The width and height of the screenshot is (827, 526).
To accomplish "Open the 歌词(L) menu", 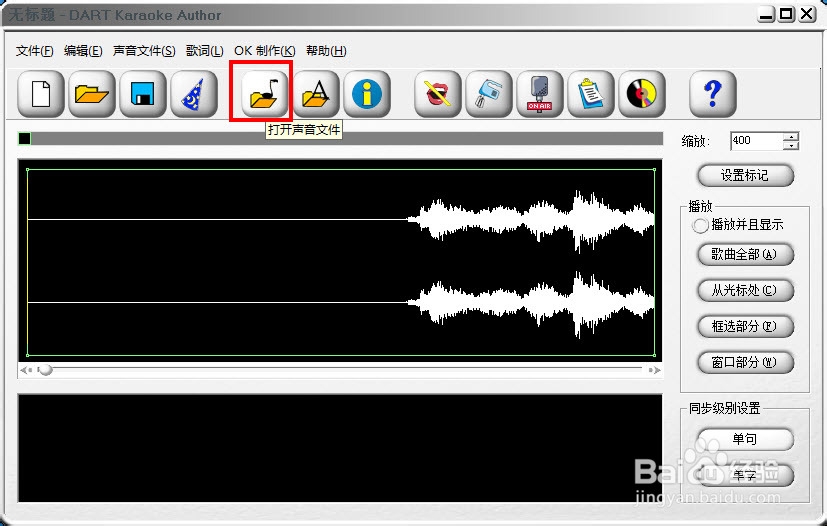I will [x=205, y=51].
